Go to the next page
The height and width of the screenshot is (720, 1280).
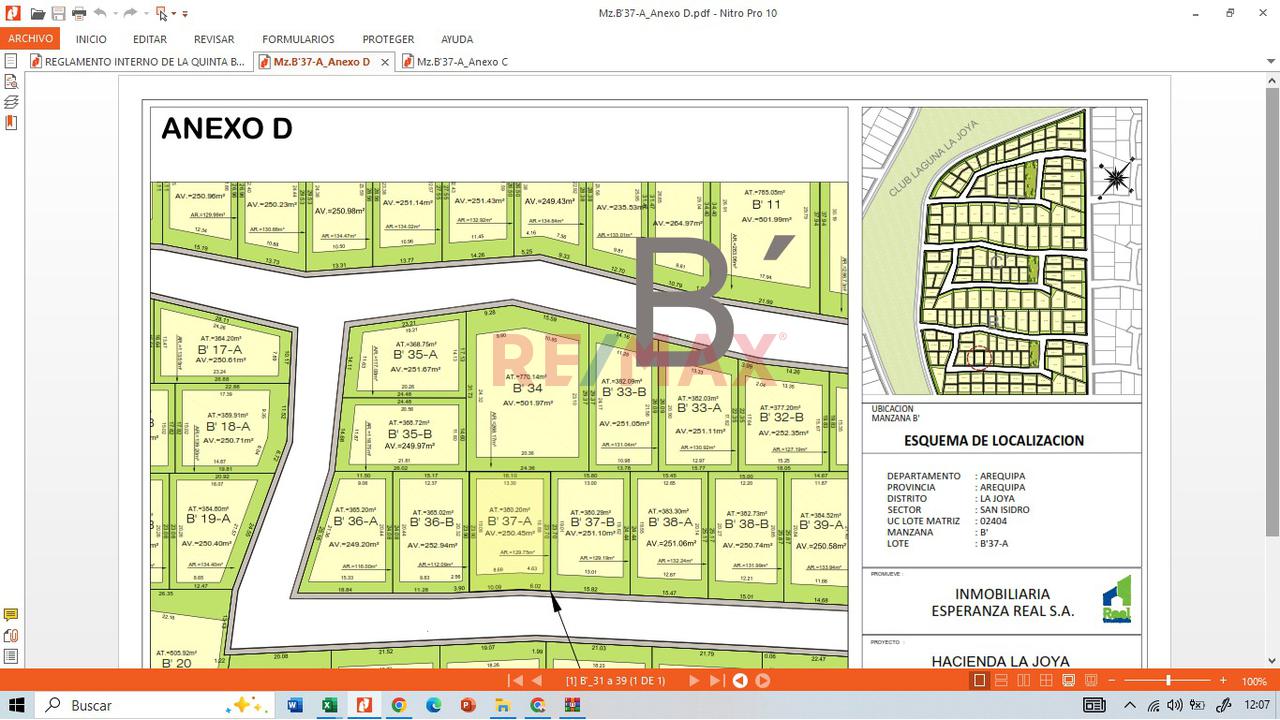(x=694, y=681)
